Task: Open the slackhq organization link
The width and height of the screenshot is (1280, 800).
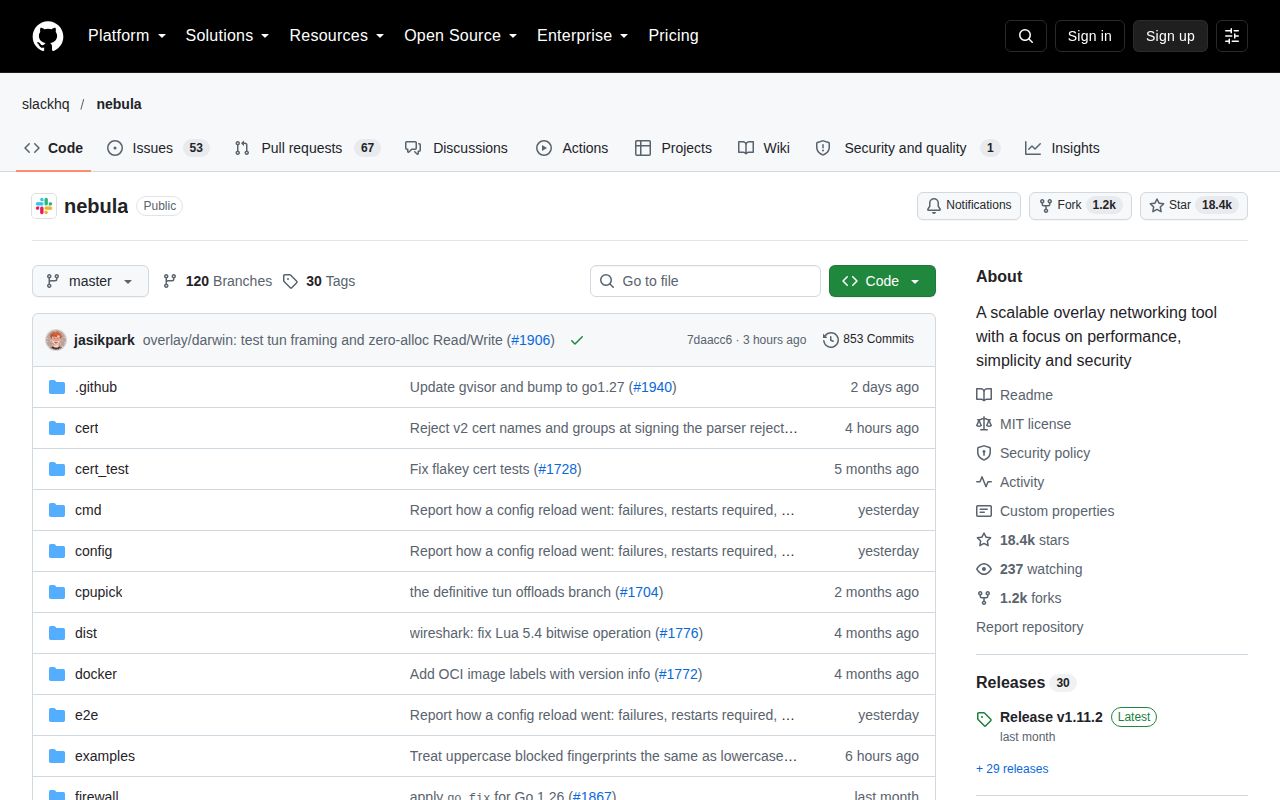Action: click(x=46, y=104)
